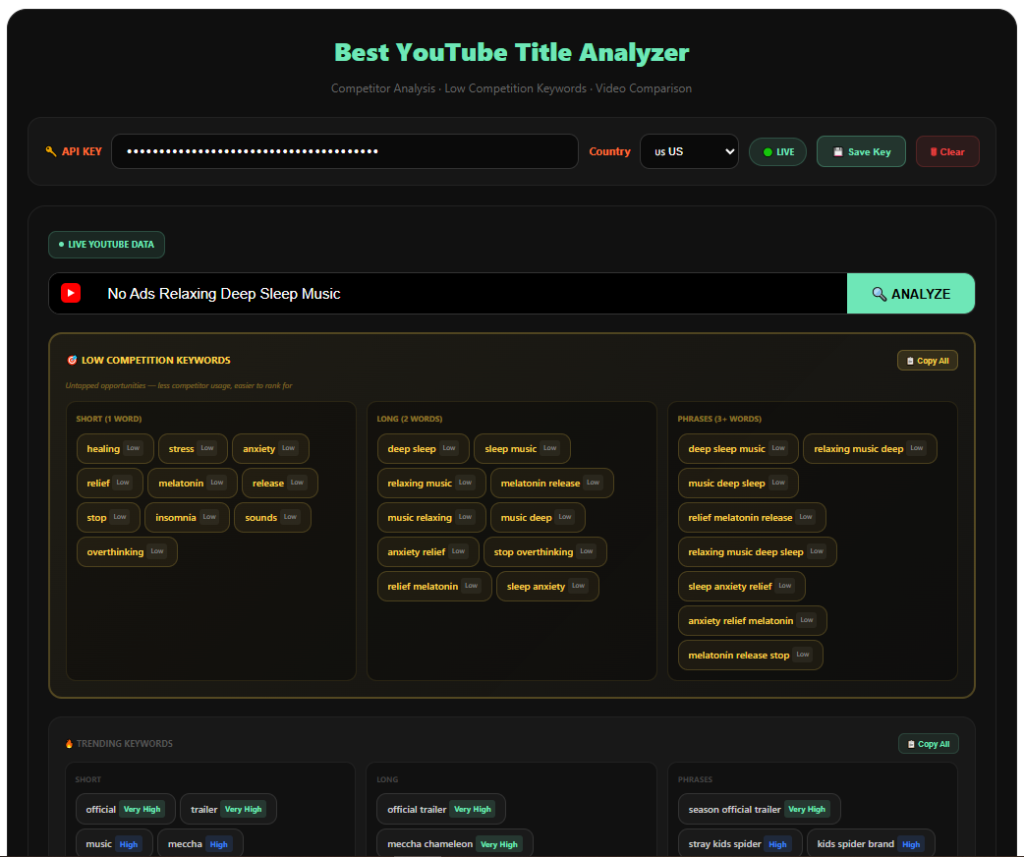The image size is (1024, 857).
Task: Select the "relief melatonin release" phrase chip
Action: coord(752,517)
